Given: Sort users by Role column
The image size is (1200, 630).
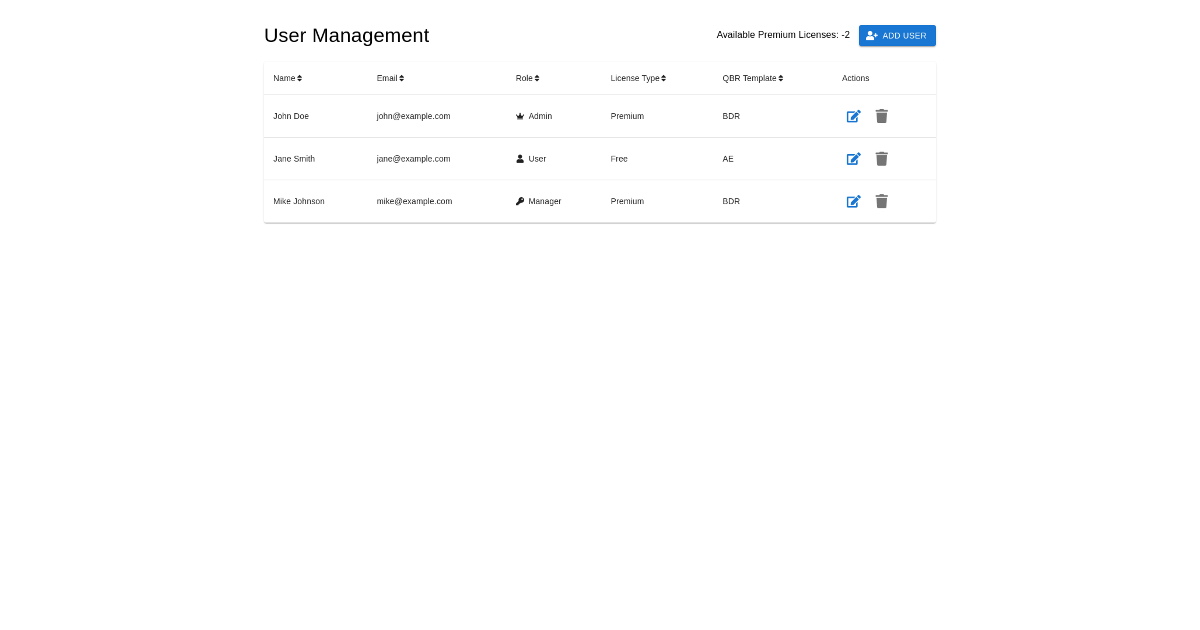Looking at the screenshot, I should 527,78.
